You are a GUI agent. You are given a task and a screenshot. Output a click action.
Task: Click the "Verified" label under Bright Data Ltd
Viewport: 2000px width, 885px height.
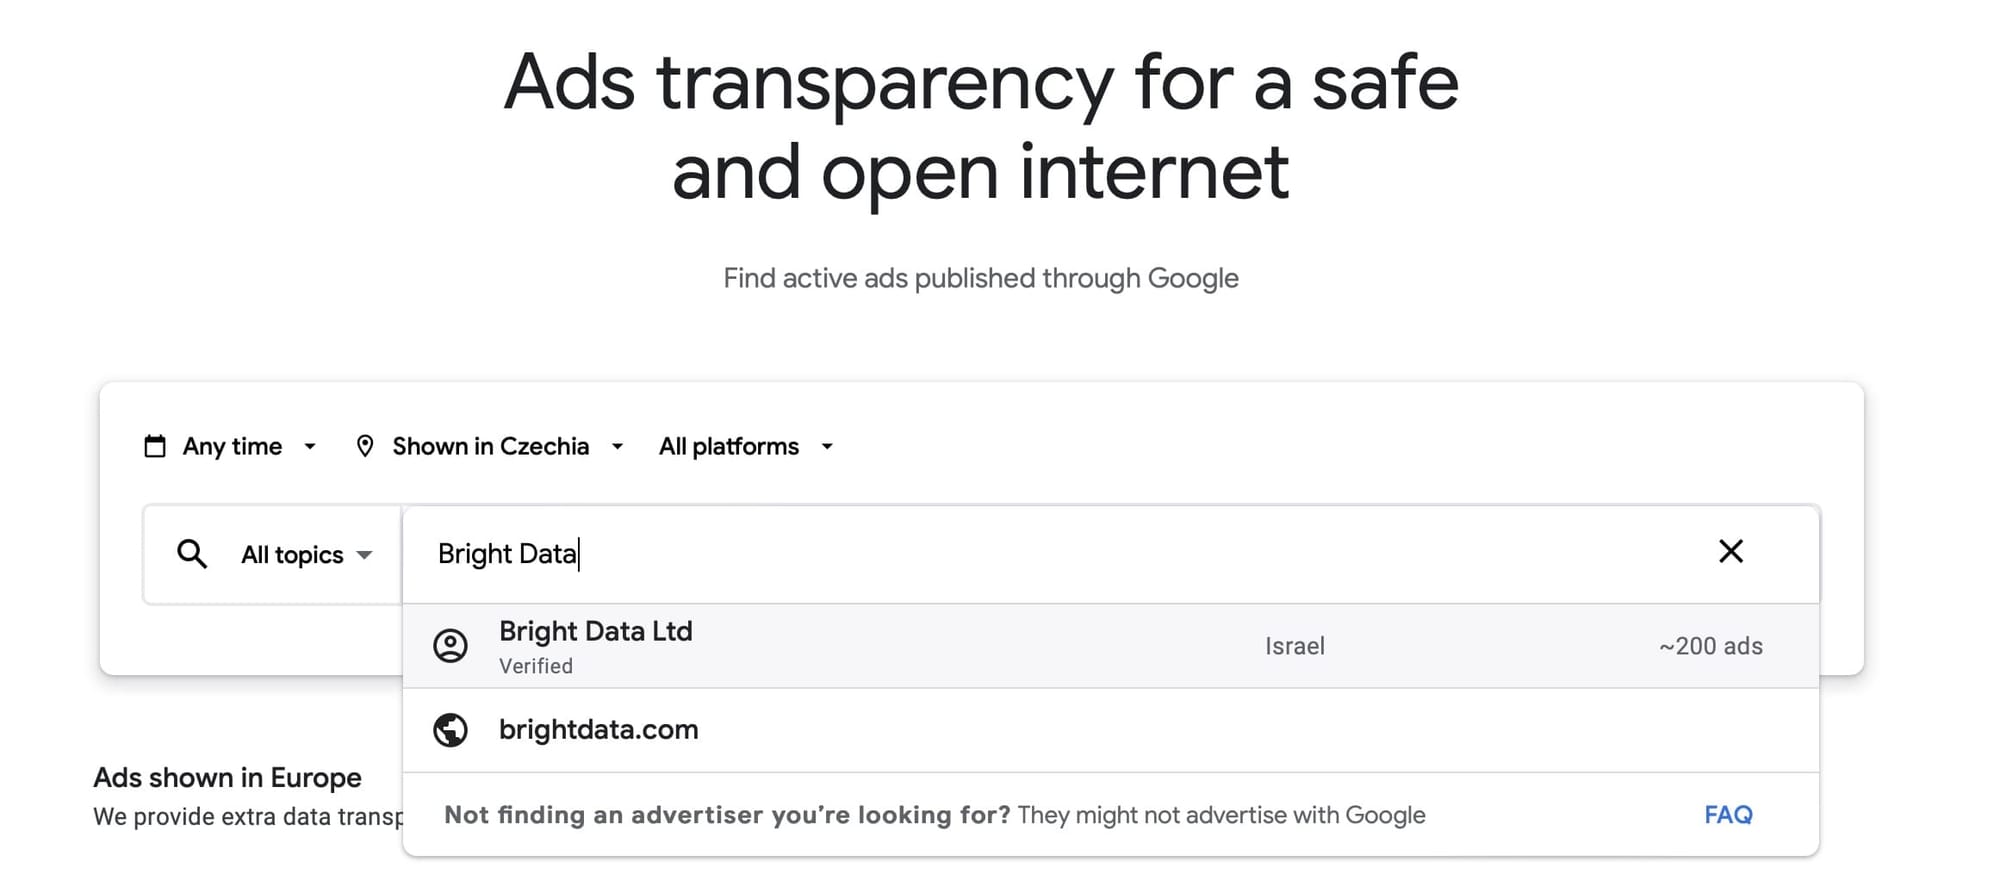[x=536, y=664]
